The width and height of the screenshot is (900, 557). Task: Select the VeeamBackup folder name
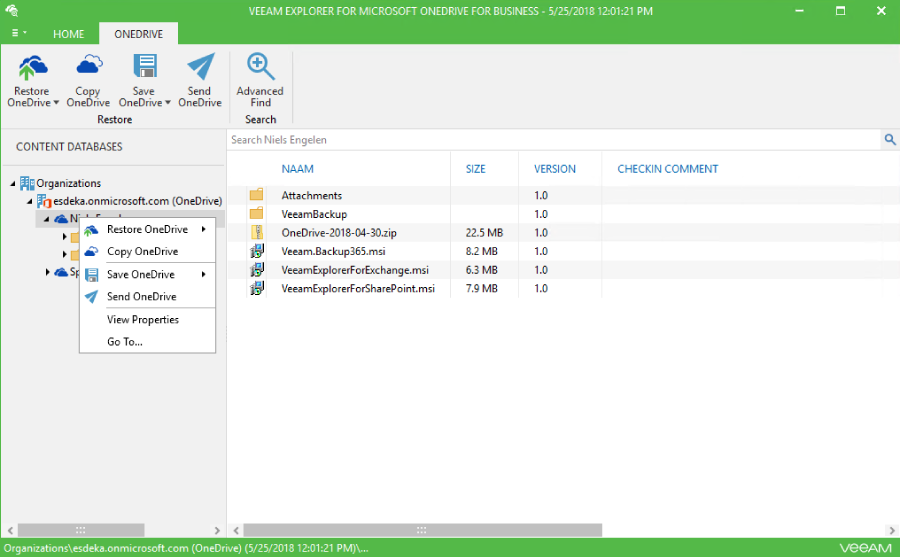tap(314, 214)
